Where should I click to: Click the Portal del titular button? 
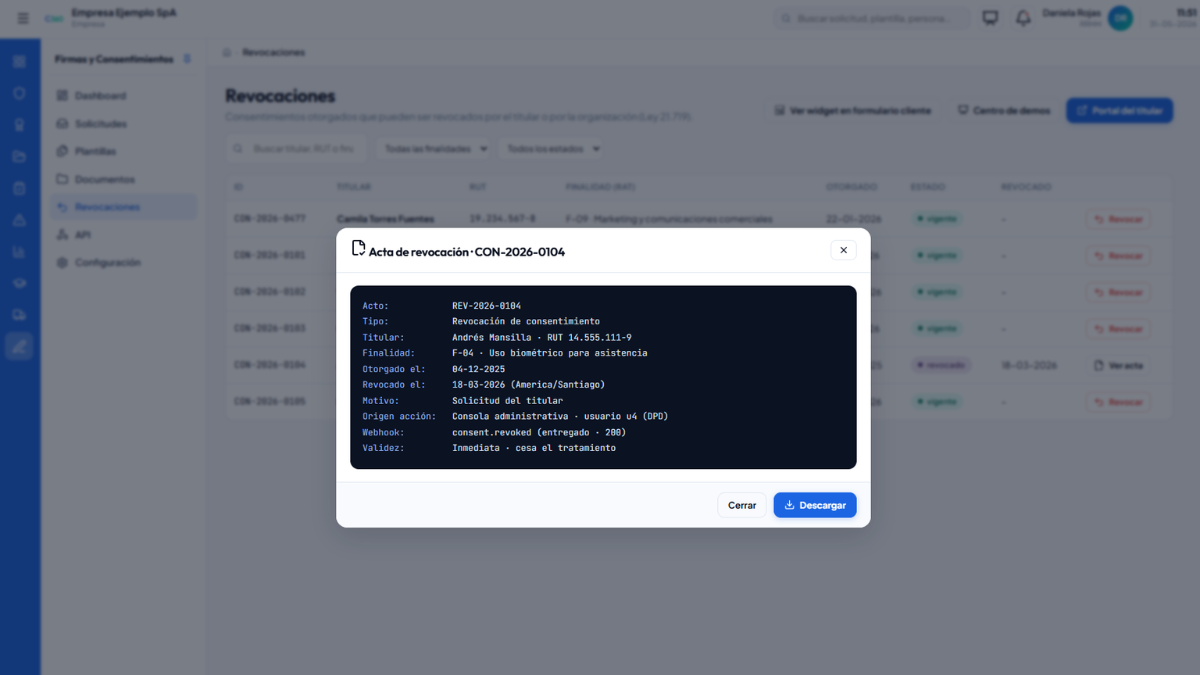pyautogui.click(x=1119, y=110)
